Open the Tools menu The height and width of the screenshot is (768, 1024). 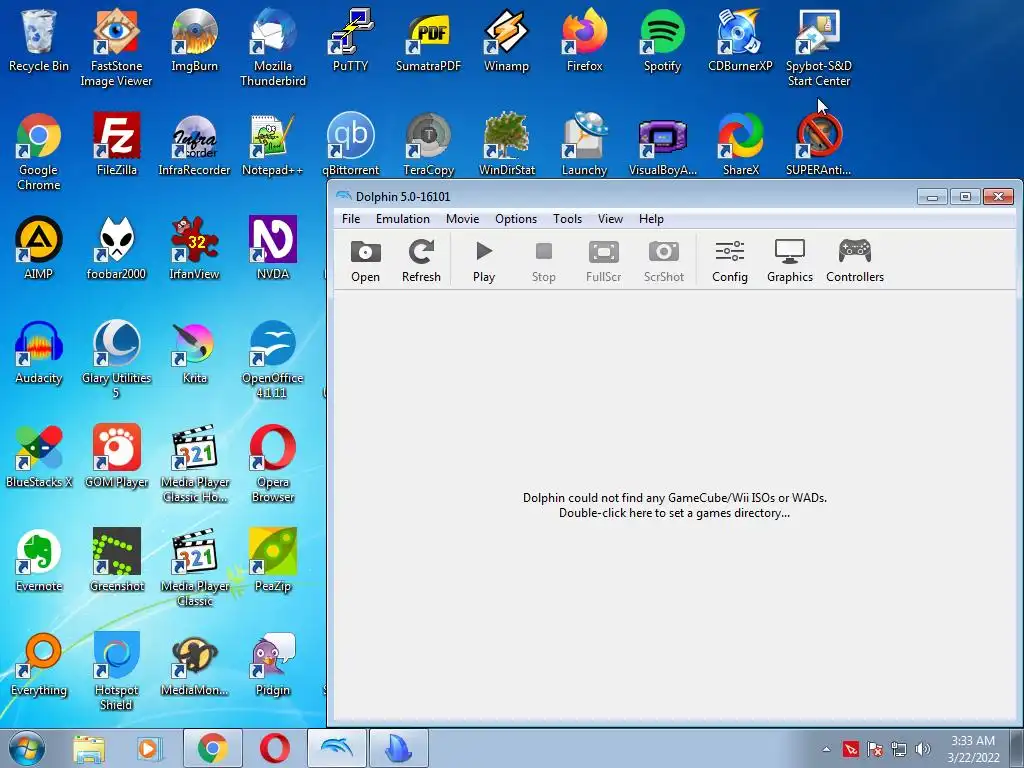point(568,219)
